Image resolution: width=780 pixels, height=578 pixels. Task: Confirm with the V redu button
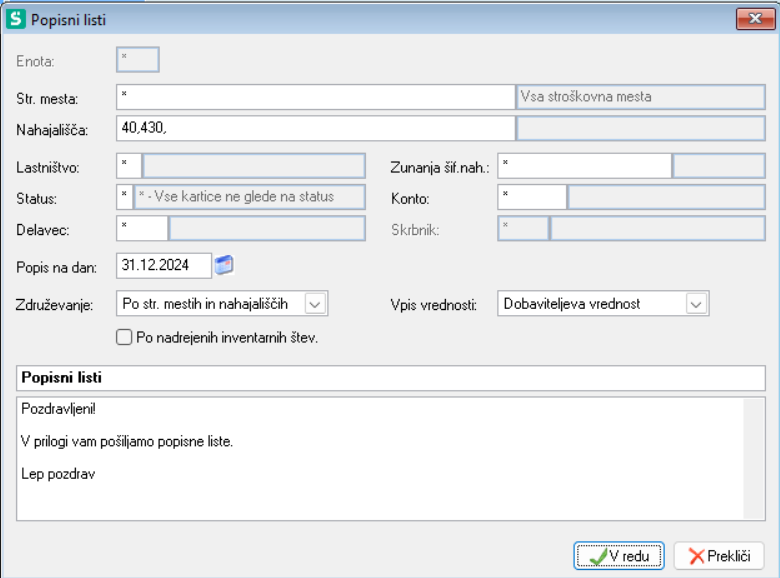(619, 556)
